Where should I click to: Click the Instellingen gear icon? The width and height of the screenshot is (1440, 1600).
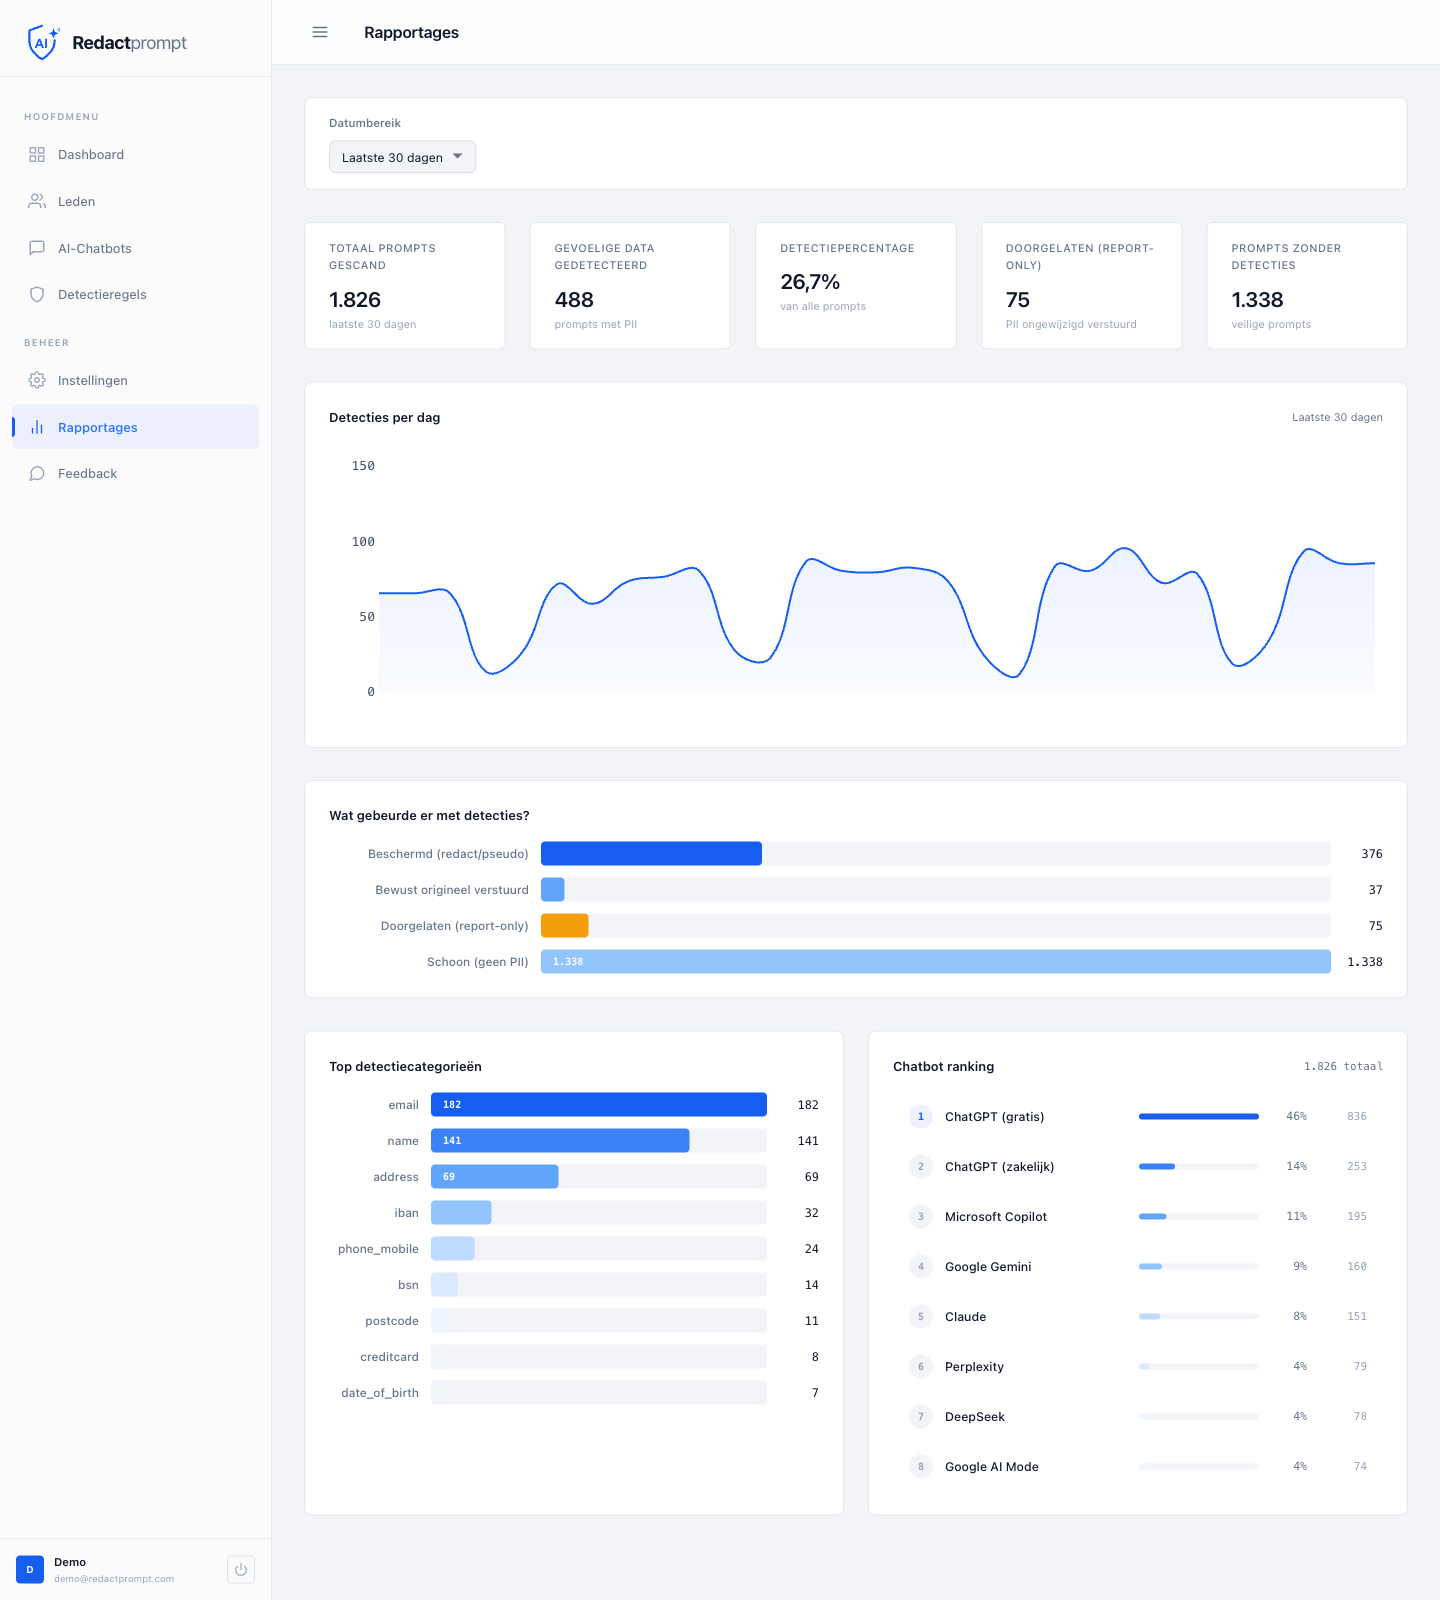click(x=37, y=380)
